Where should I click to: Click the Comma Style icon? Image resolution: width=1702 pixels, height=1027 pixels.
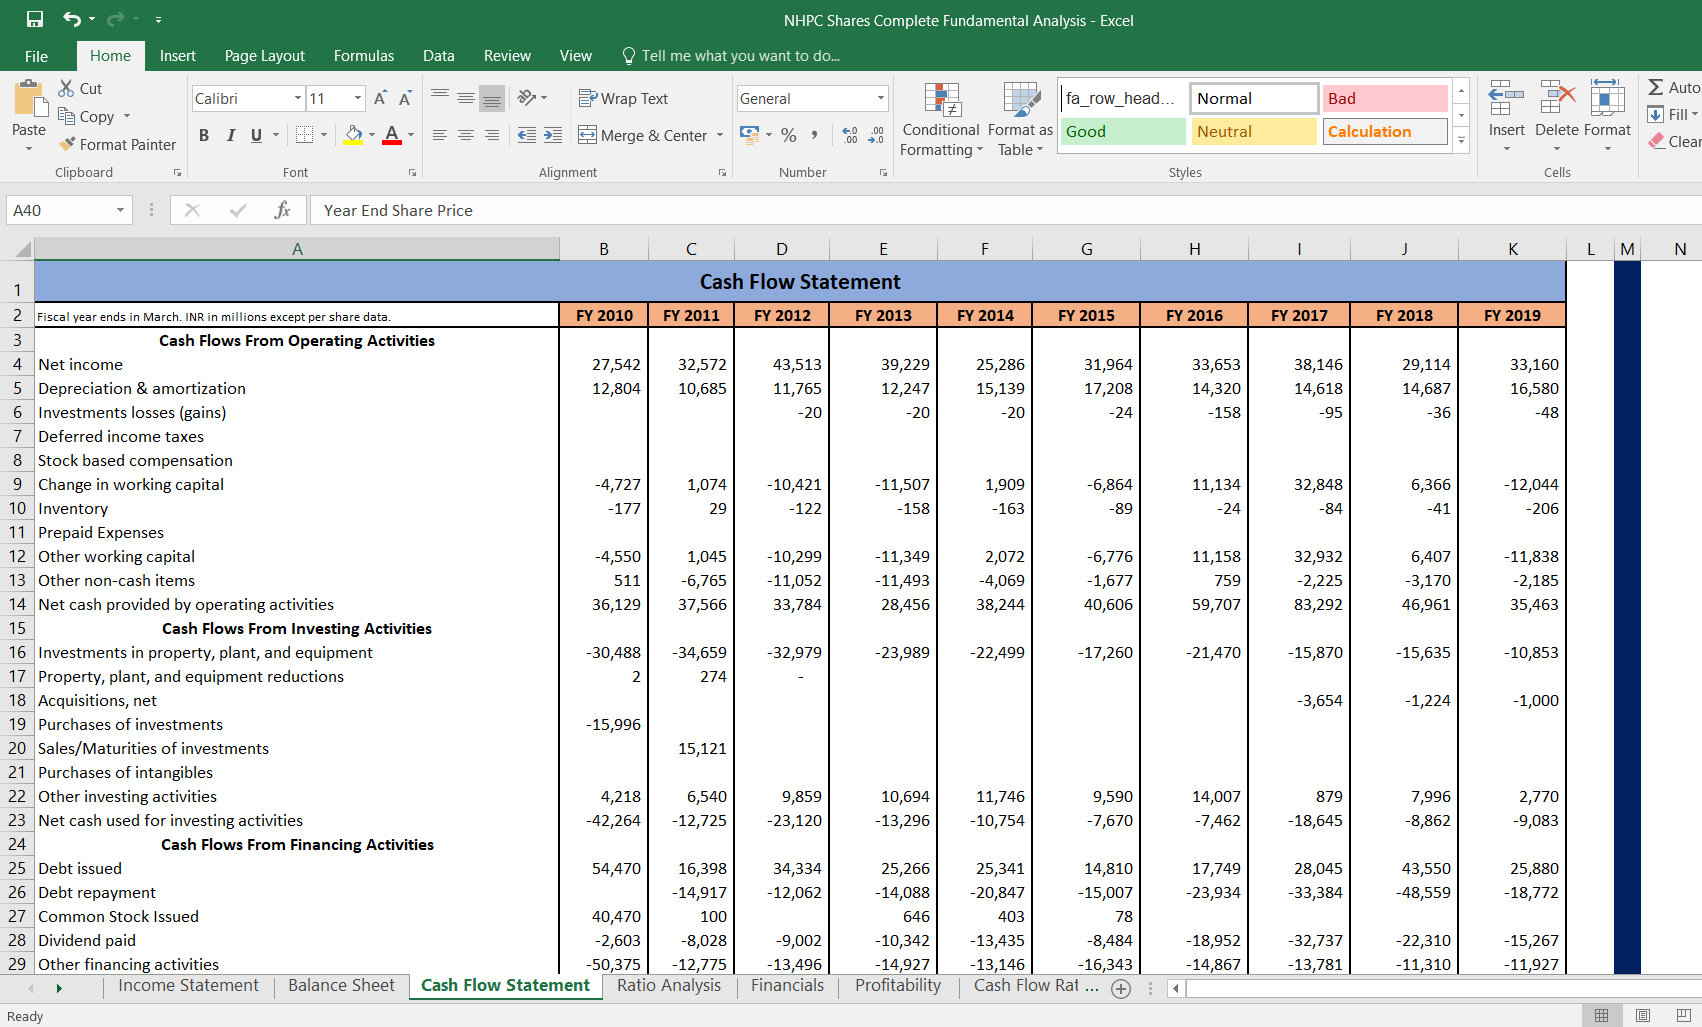[815, 135]
